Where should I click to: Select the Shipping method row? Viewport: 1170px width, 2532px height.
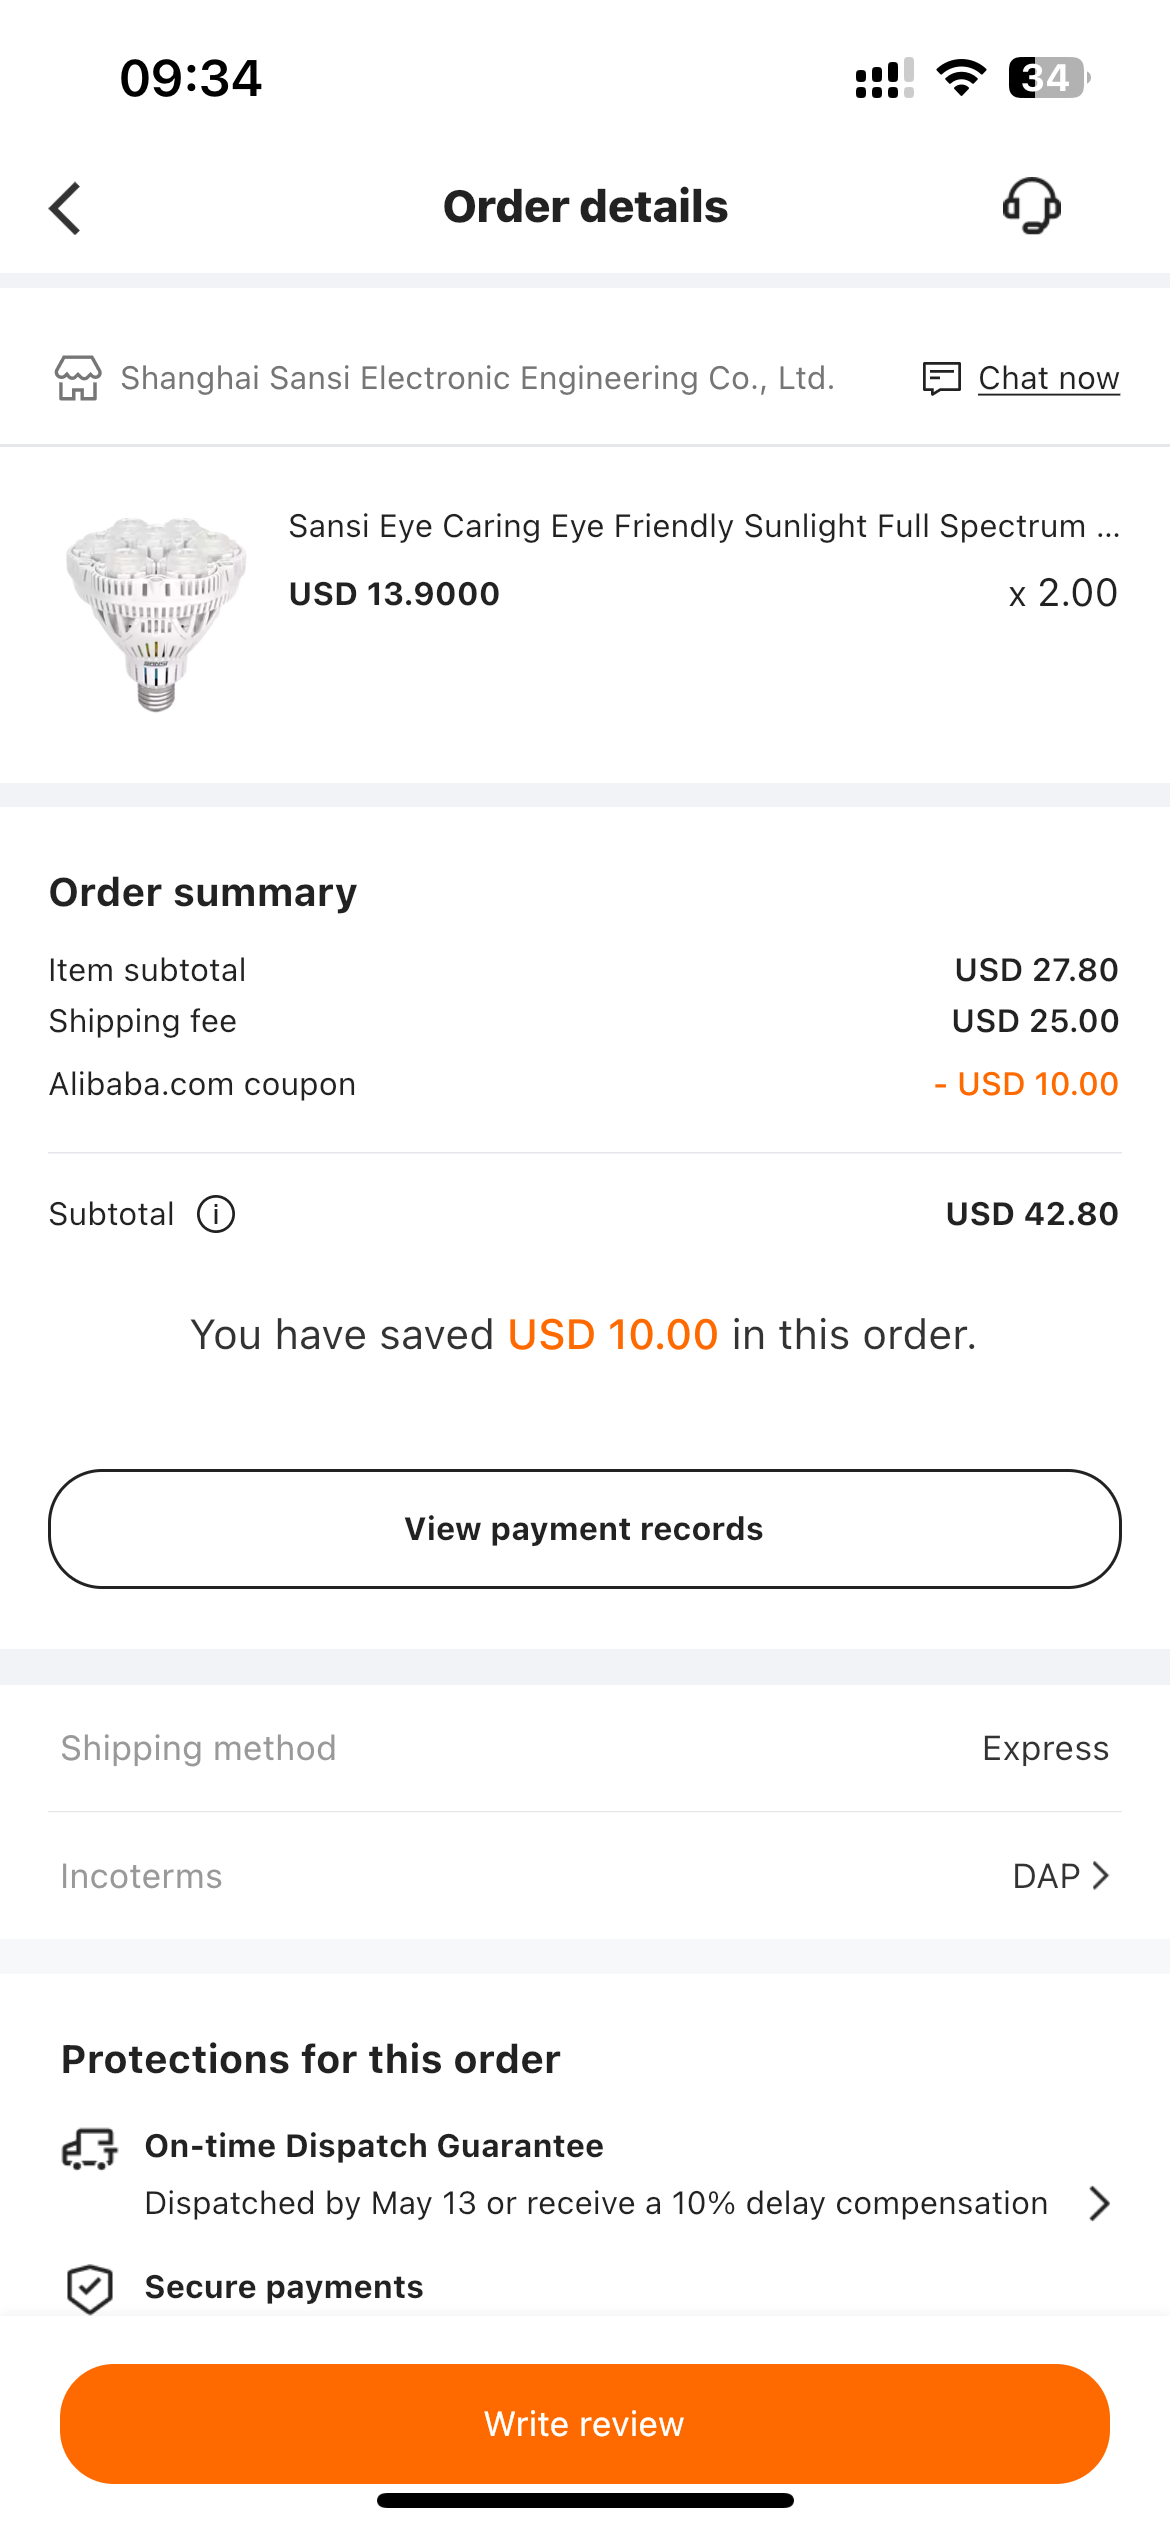coord(585,1748)
